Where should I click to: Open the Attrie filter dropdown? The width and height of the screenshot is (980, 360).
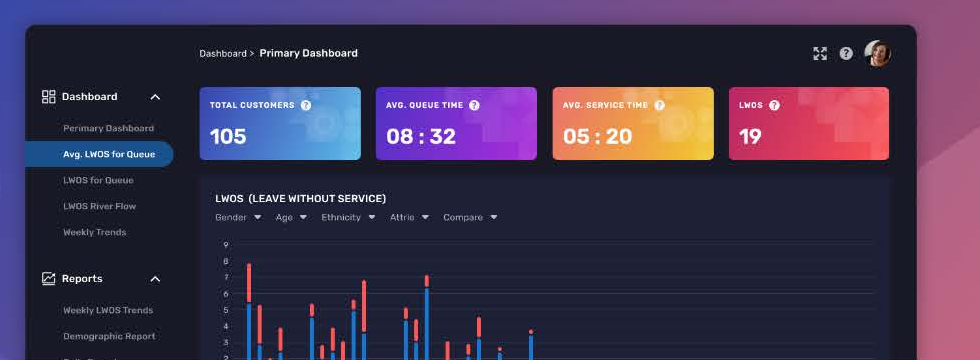[409, 218]
